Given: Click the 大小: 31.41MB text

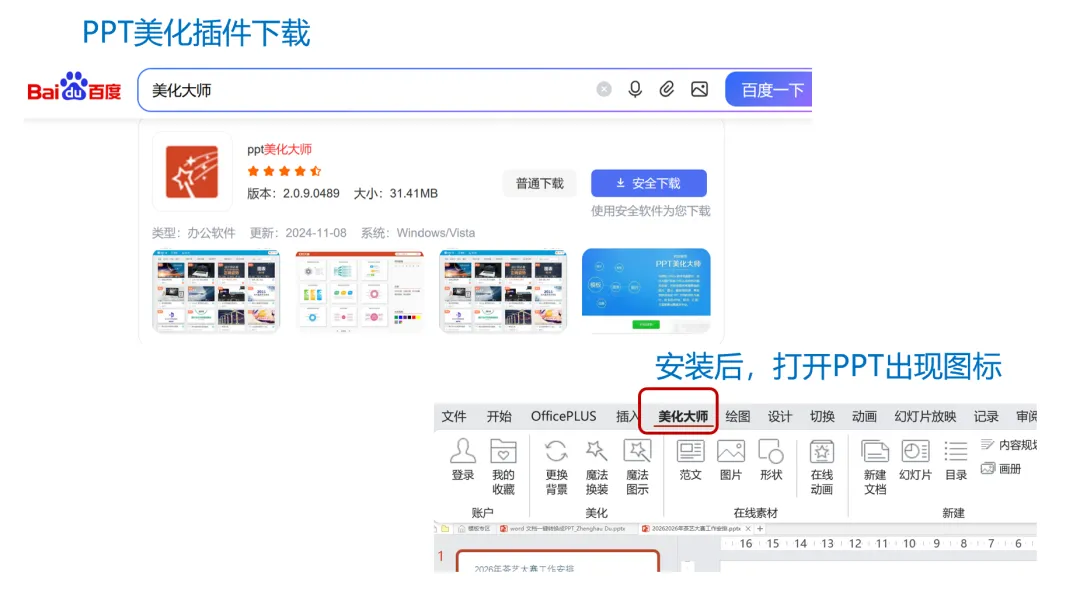Looking at the screenshot, I should [396, 194].
